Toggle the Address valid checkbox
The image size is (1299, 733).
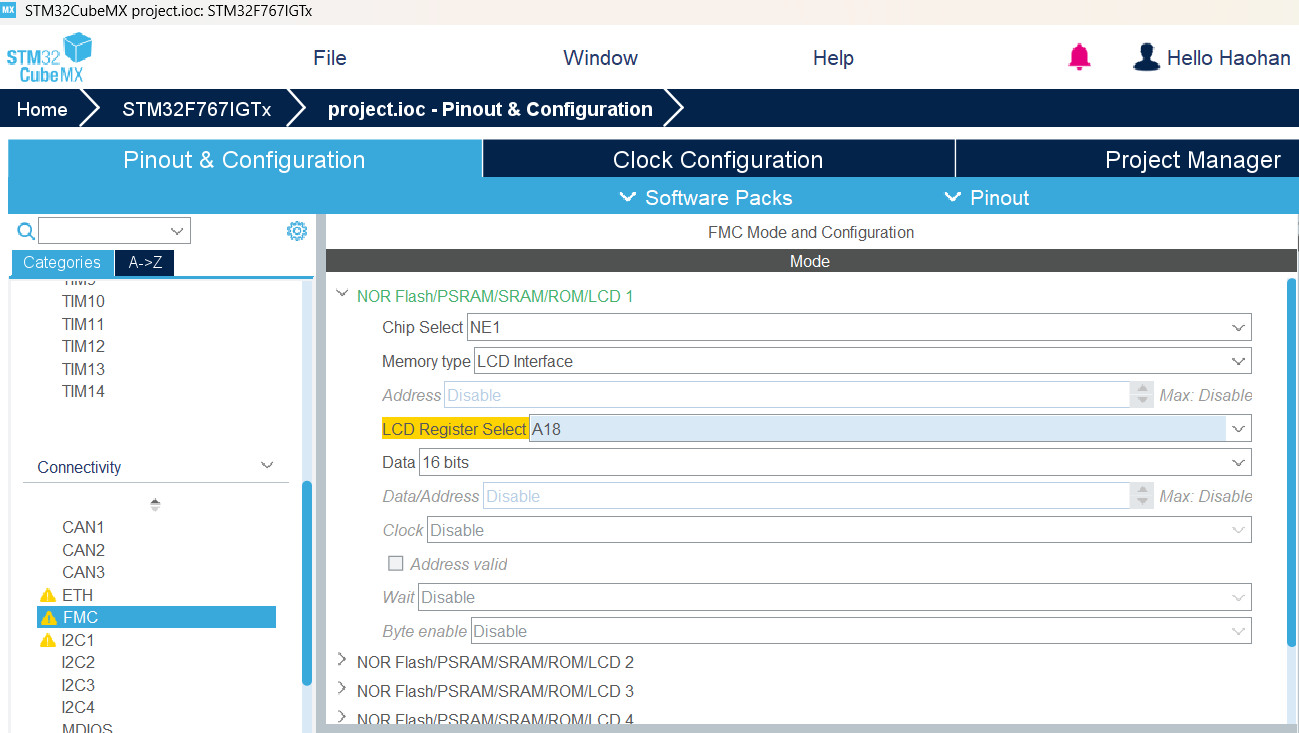(x=396, y=564)
